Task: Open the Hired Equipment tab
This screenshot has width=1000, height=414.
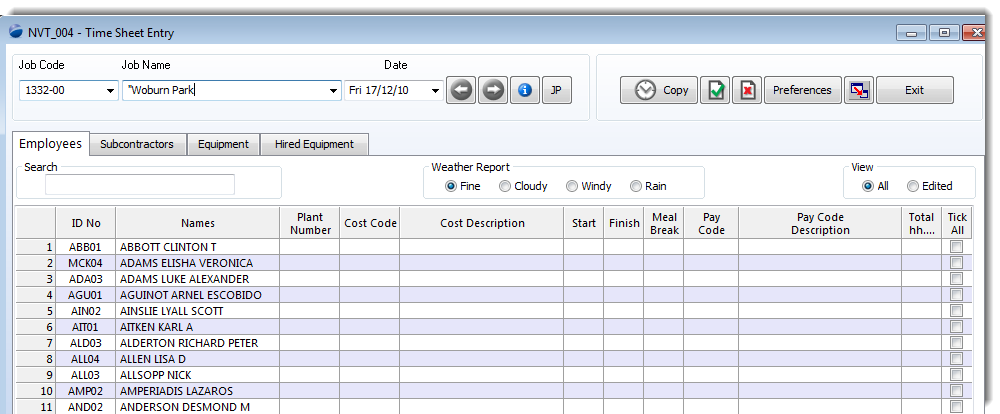Action: coord(314,144)
